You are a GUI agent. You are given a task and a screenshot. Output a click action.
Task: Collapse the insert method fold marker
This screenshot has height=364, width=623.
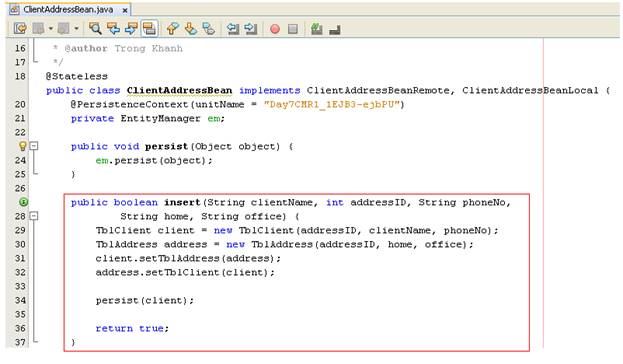[x=34, y=216]
